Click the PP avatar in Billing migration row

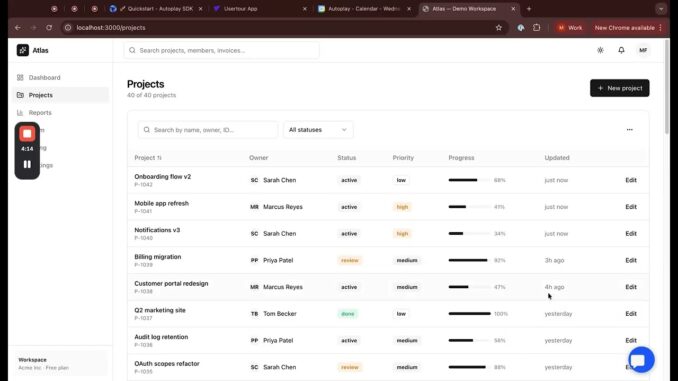tap(254, 260)
